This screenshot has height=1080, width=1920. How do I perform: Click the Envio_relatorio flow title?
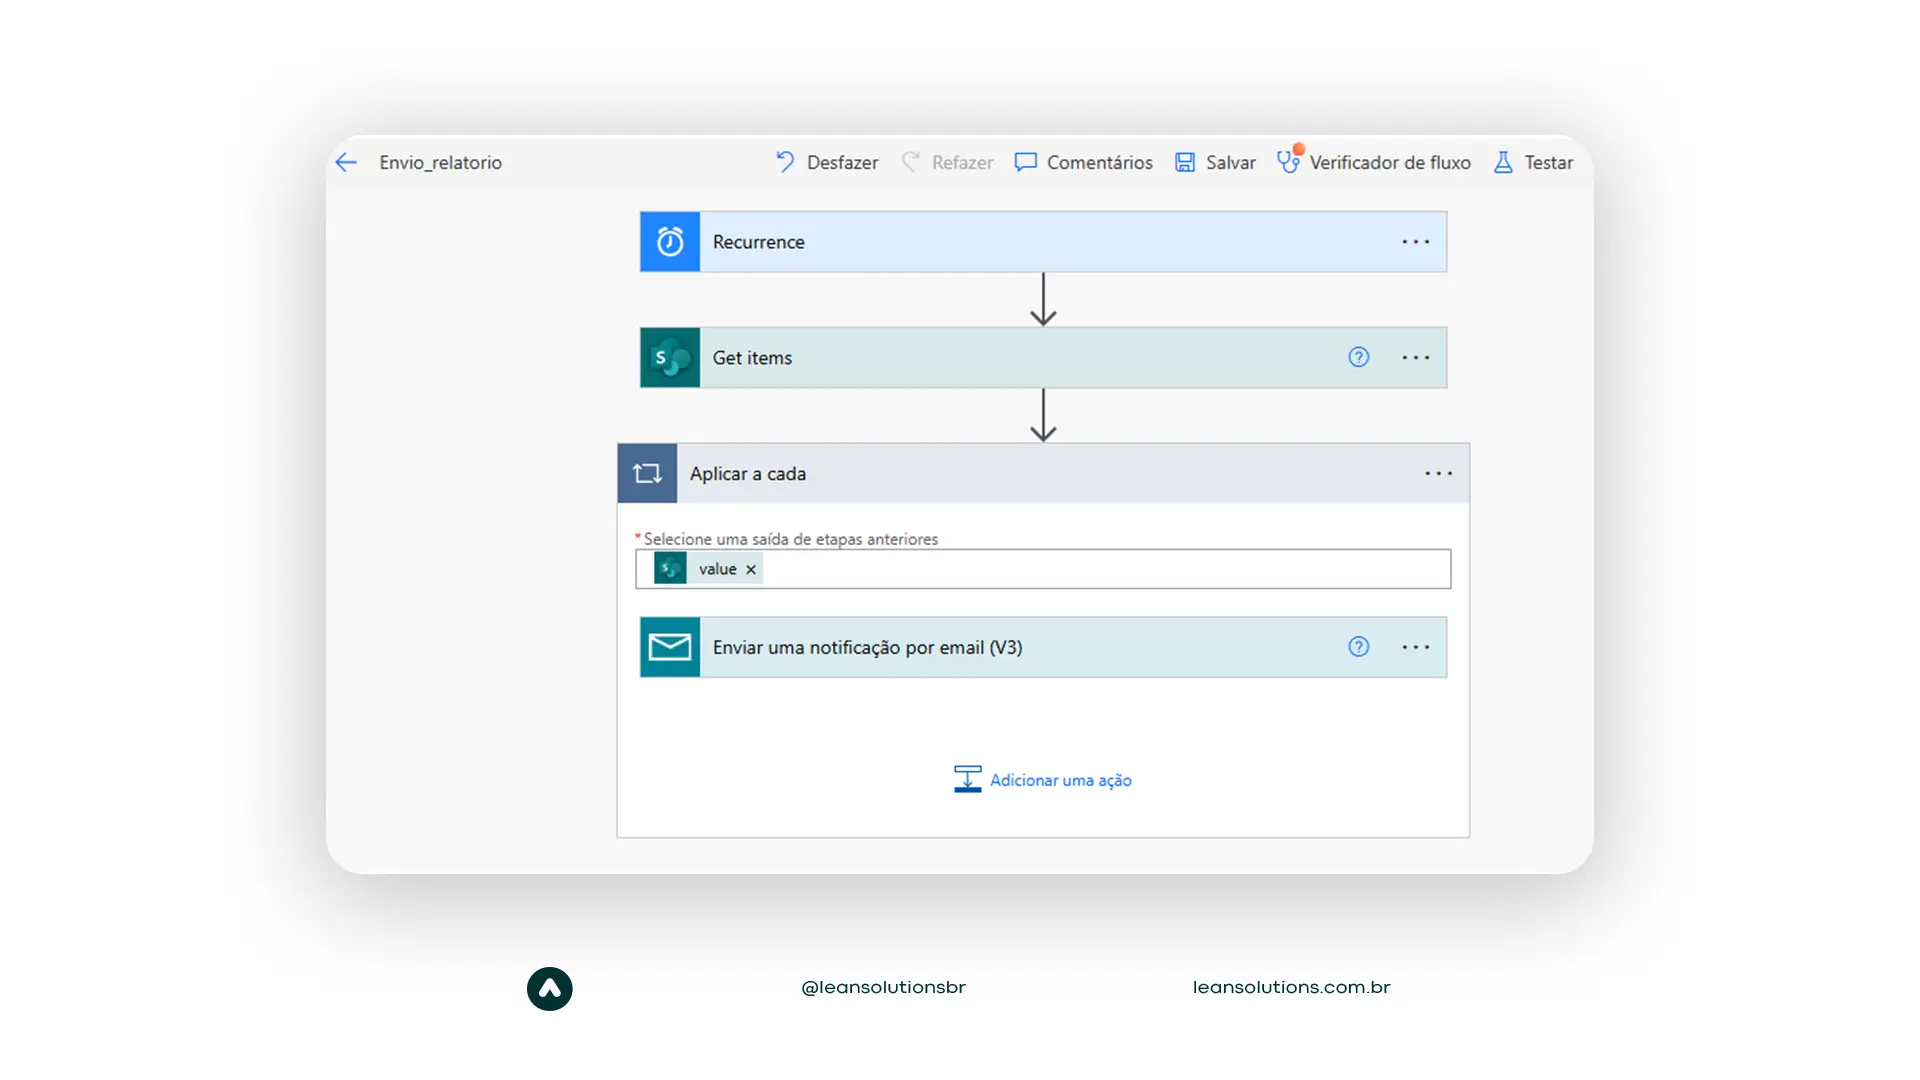440,162
